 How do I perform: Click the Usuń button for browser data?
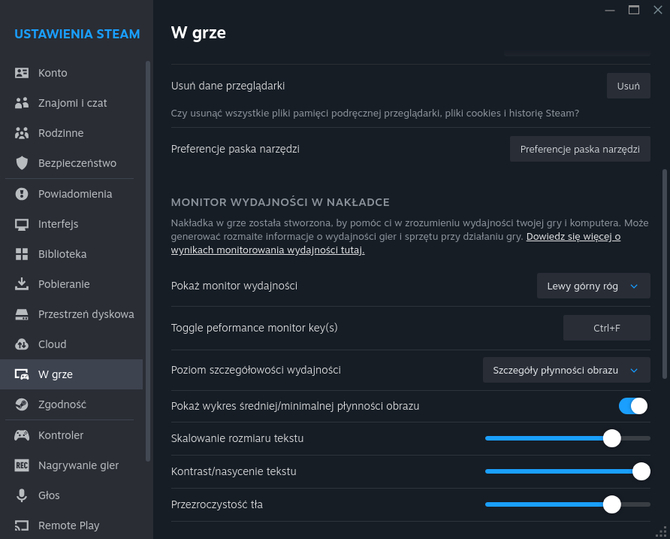point(628,86)
